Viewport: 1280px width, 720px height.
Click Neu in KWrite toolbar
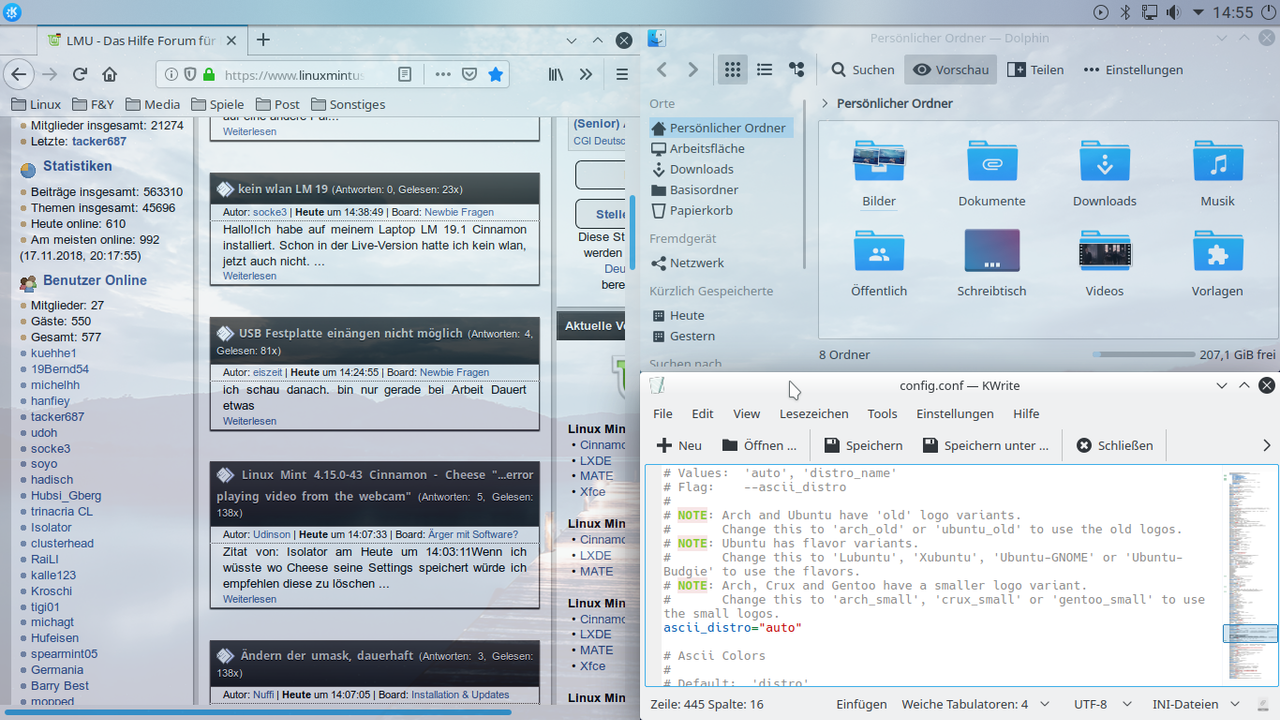pyautogui.click(x=679, y=446)
